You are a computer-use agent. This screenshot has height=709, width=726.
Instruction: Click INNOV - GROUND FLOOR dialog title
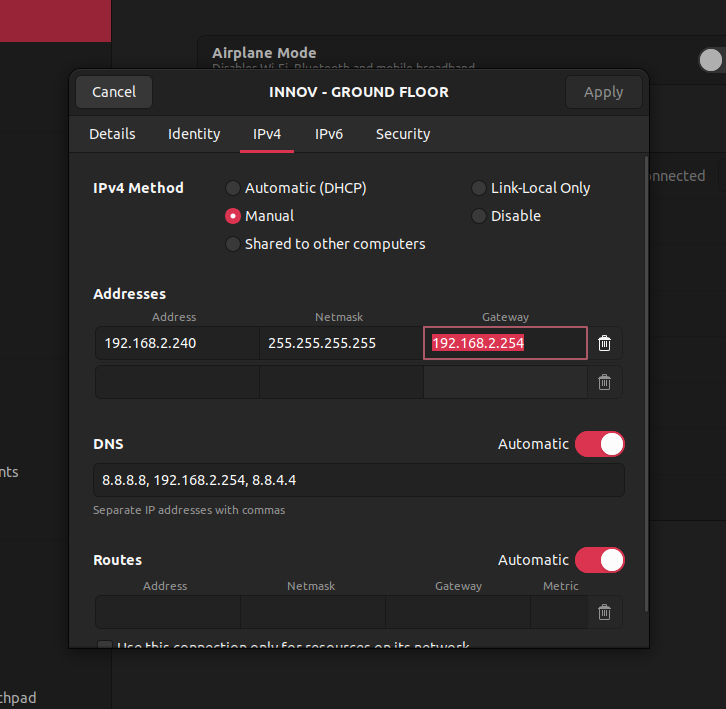tap(359, 92)
